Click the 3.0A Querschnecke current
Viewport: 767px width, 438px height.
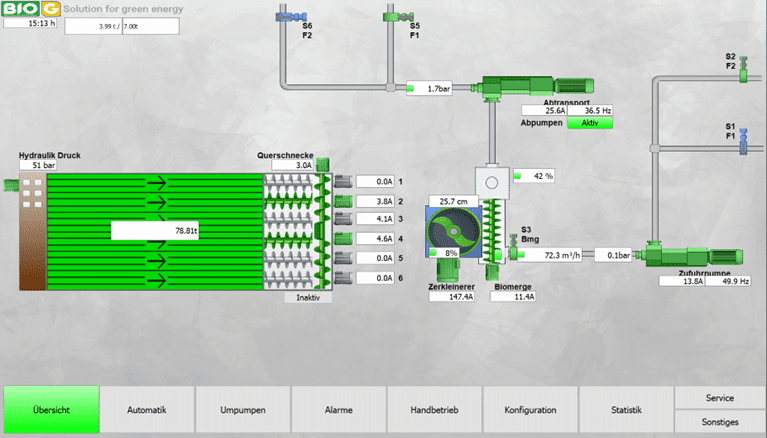pos(293,165)
